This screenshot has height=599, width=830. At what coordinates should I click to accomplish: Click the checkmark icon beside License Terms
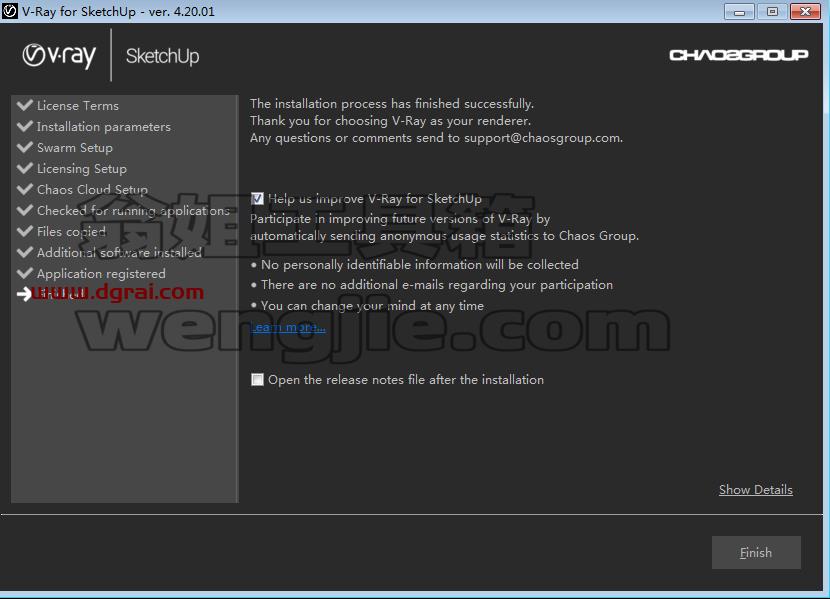point(25,105)
